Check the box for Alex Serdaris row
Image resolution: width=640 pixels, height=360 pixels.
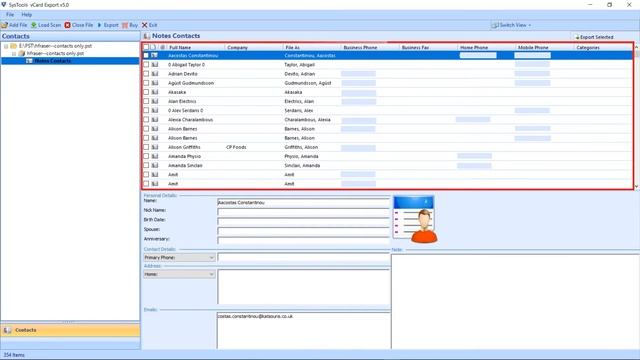[146, 110]
